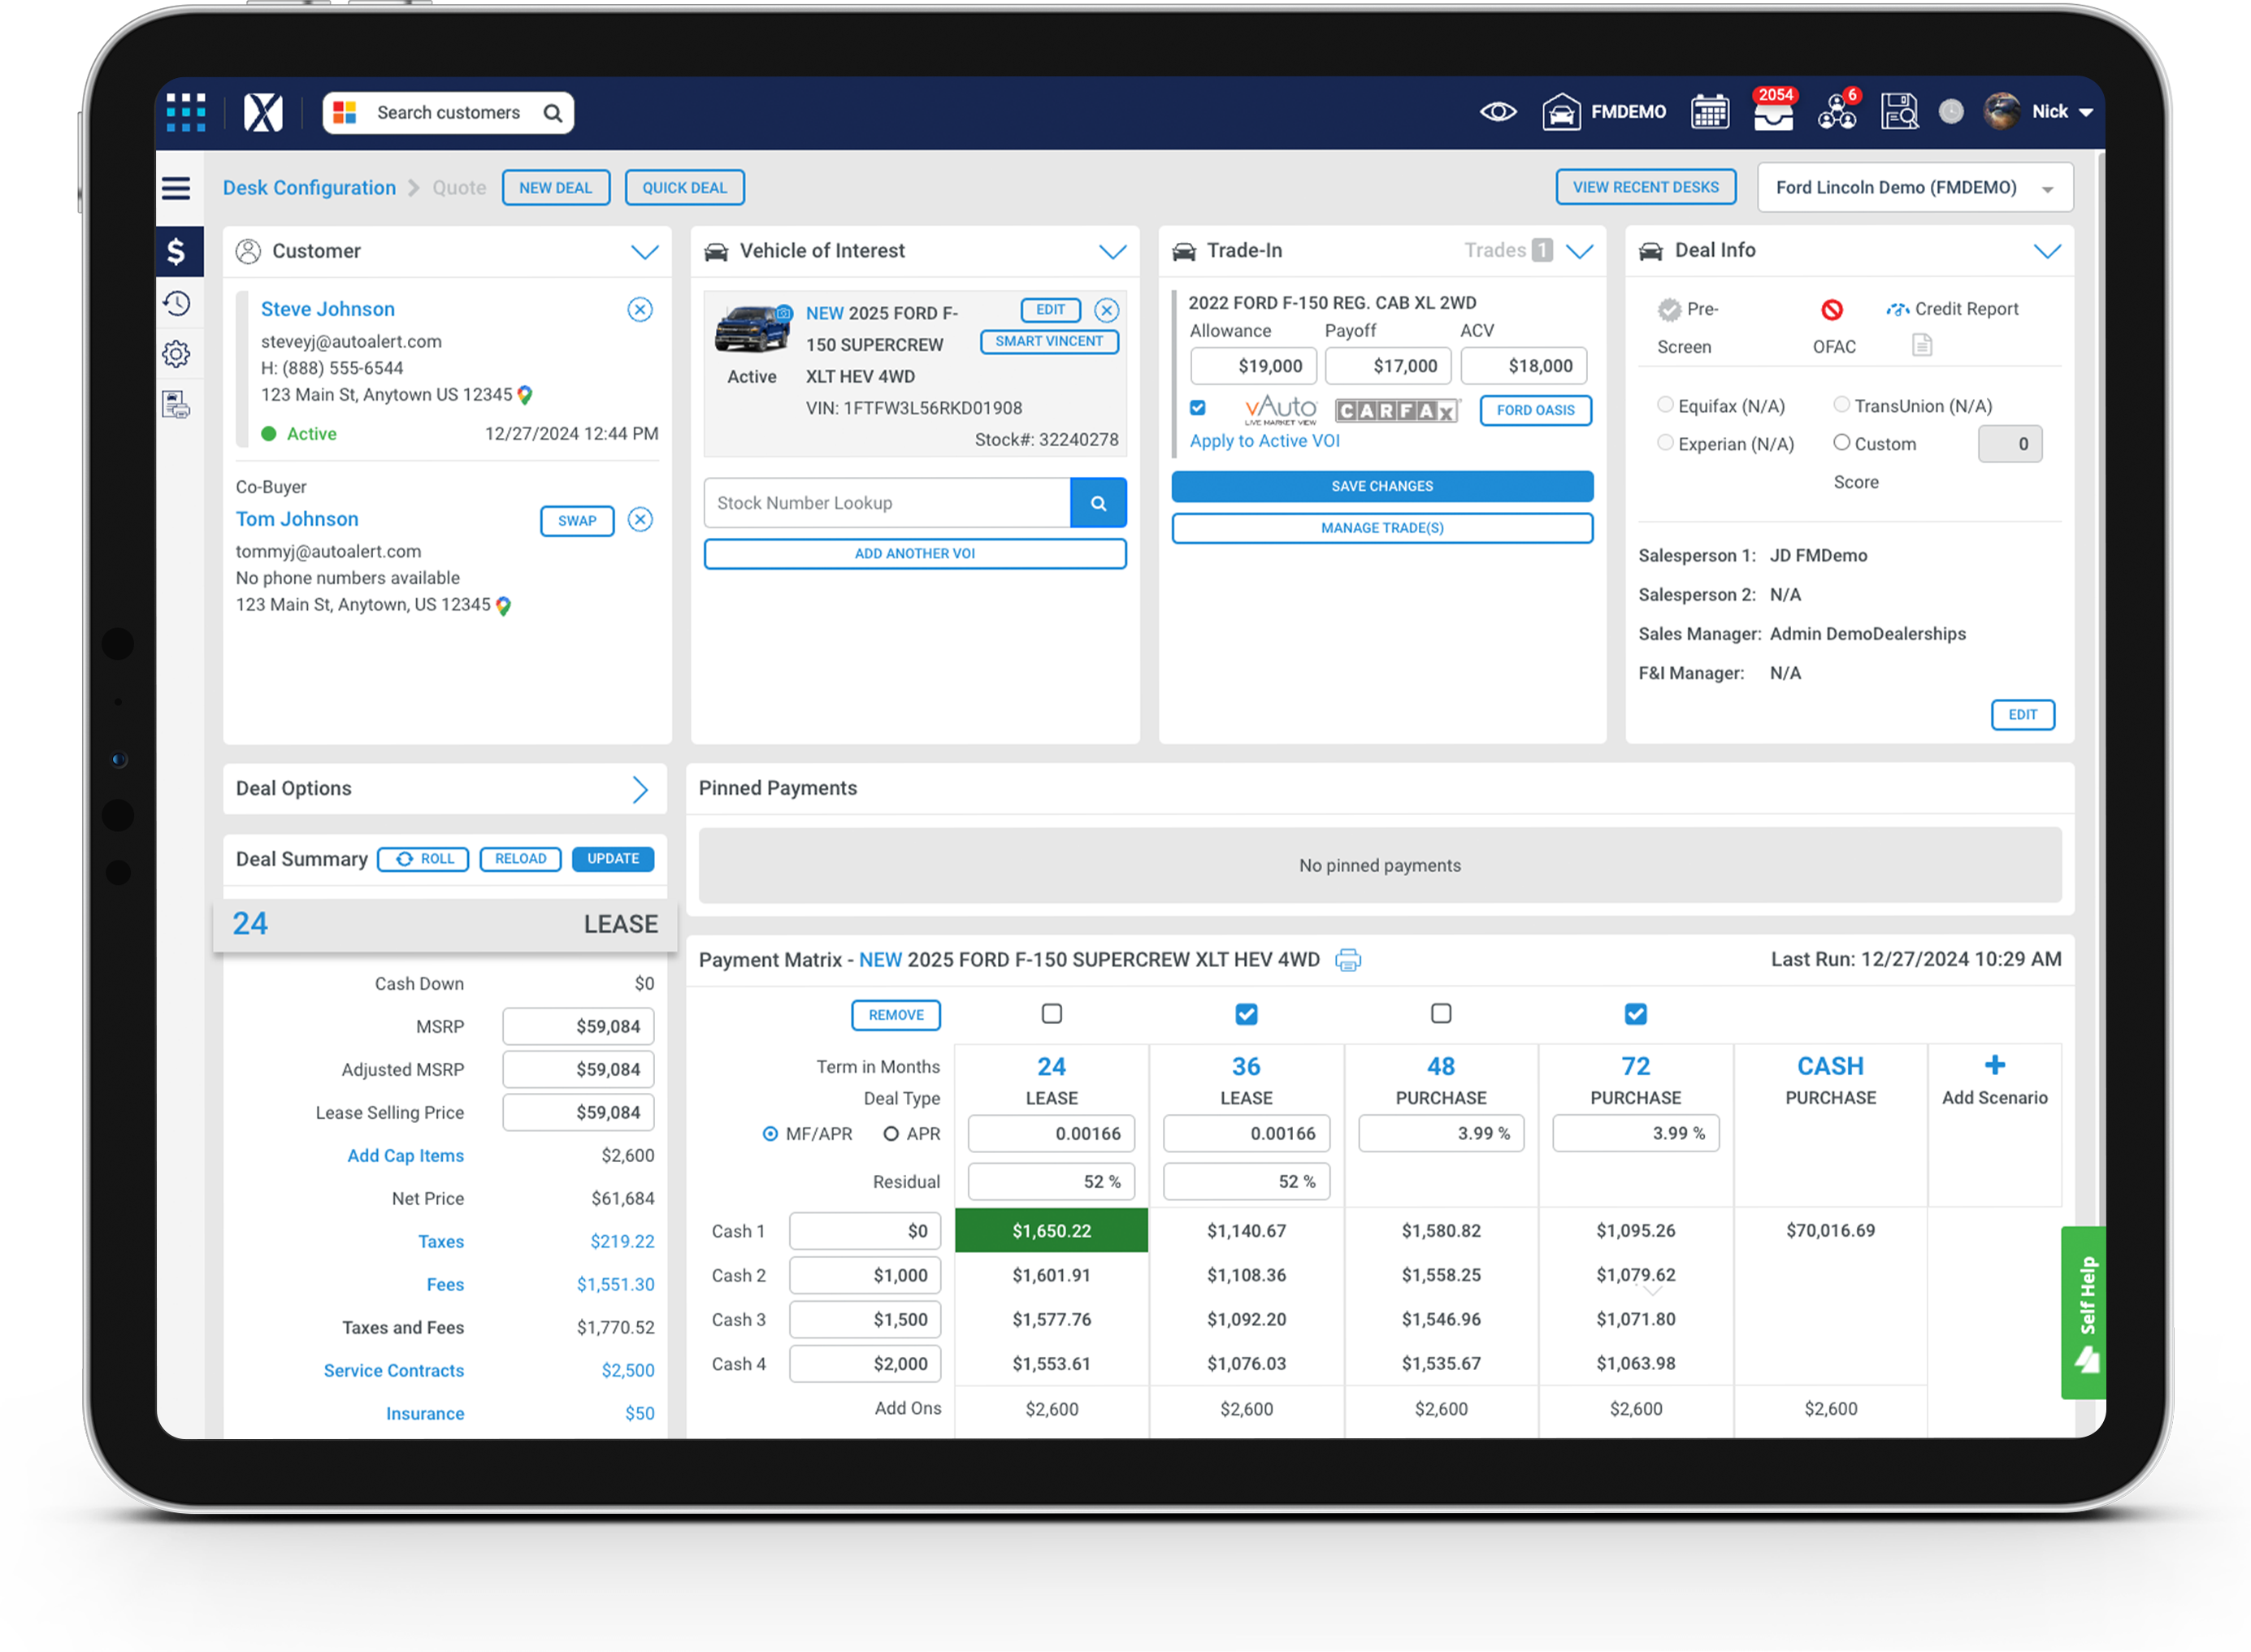This screenshot has width=2251, height=1652.
Task: Open the Service Contracts link
Action: click(393, 1371)
